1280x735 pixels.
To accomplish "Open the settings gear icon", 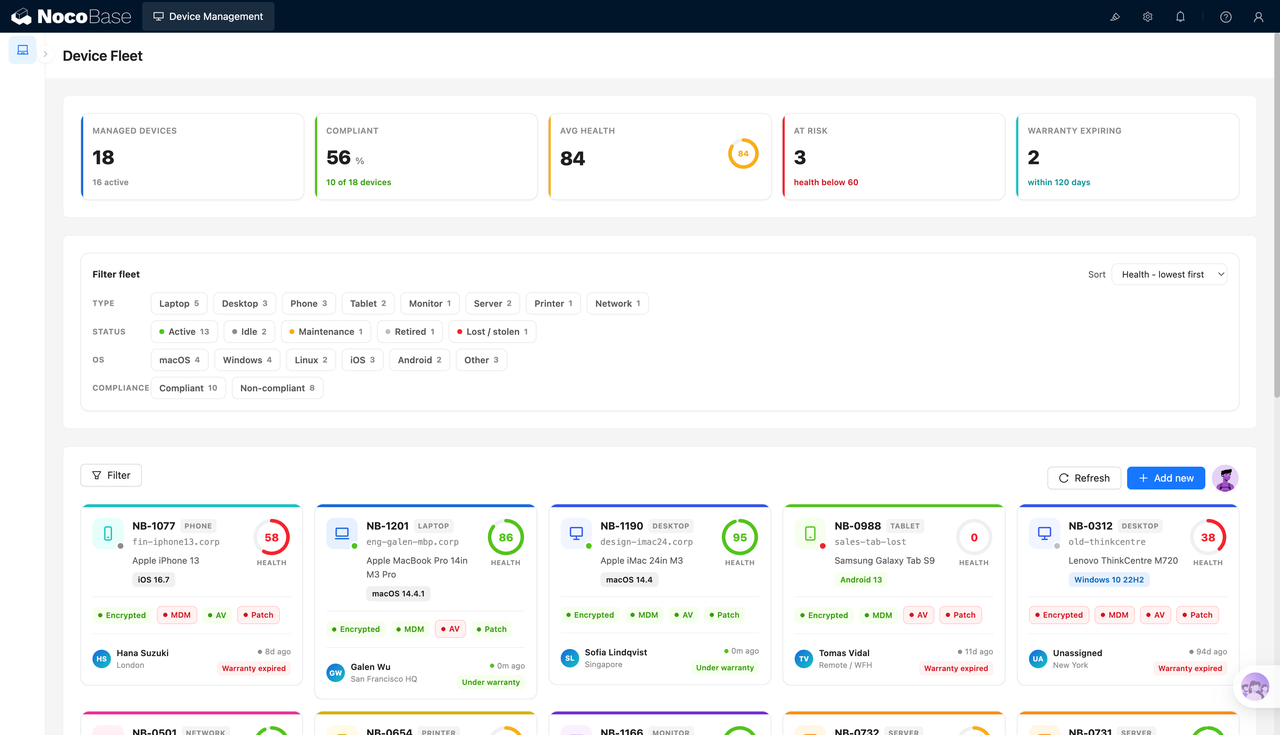I will click(x=1148, y=17).
